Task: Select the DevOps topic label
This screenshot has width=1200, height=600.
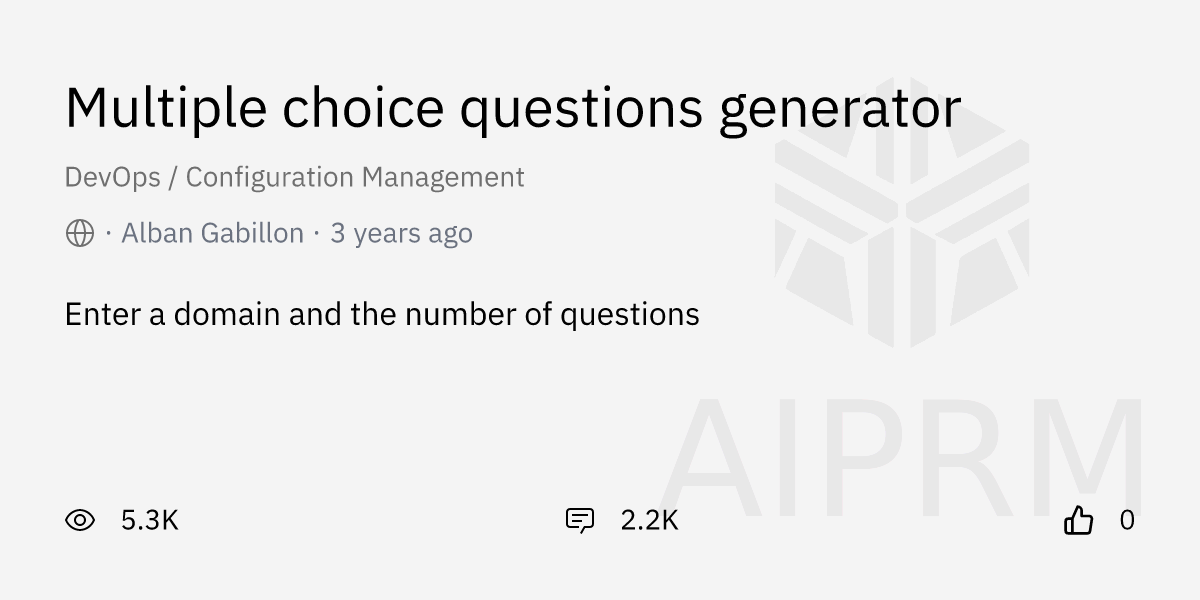Action: point(112,177)
